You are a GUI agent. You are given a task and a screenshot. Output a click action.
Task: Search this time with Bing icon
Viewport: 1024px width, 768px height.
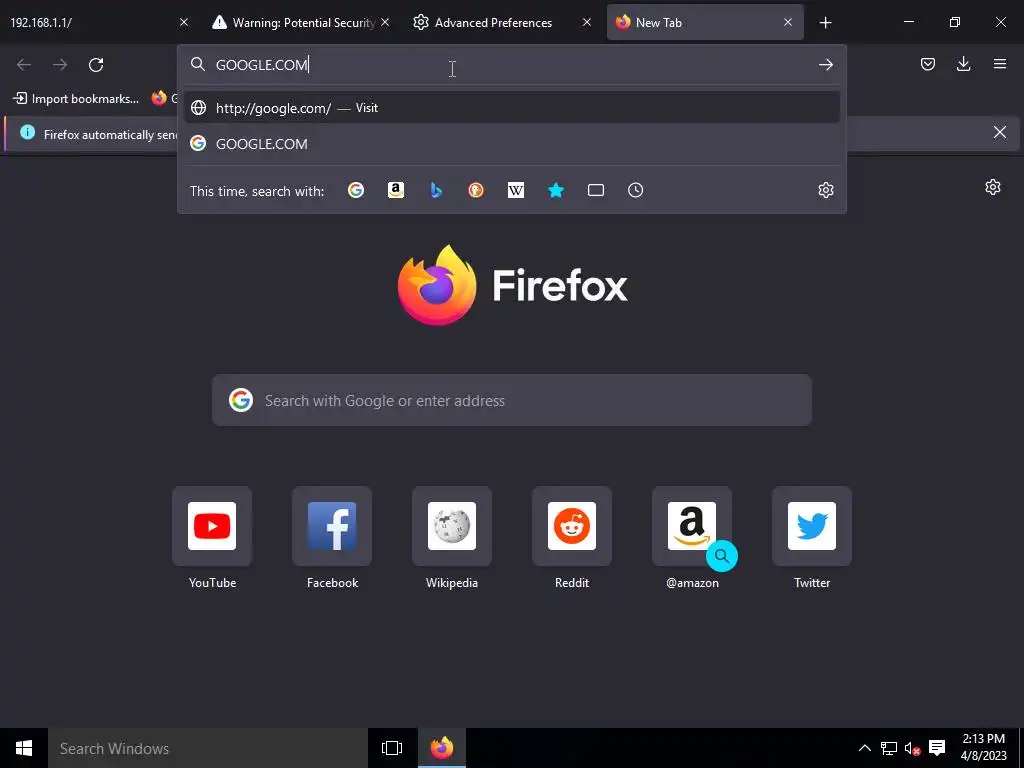[x=436, y=190]
